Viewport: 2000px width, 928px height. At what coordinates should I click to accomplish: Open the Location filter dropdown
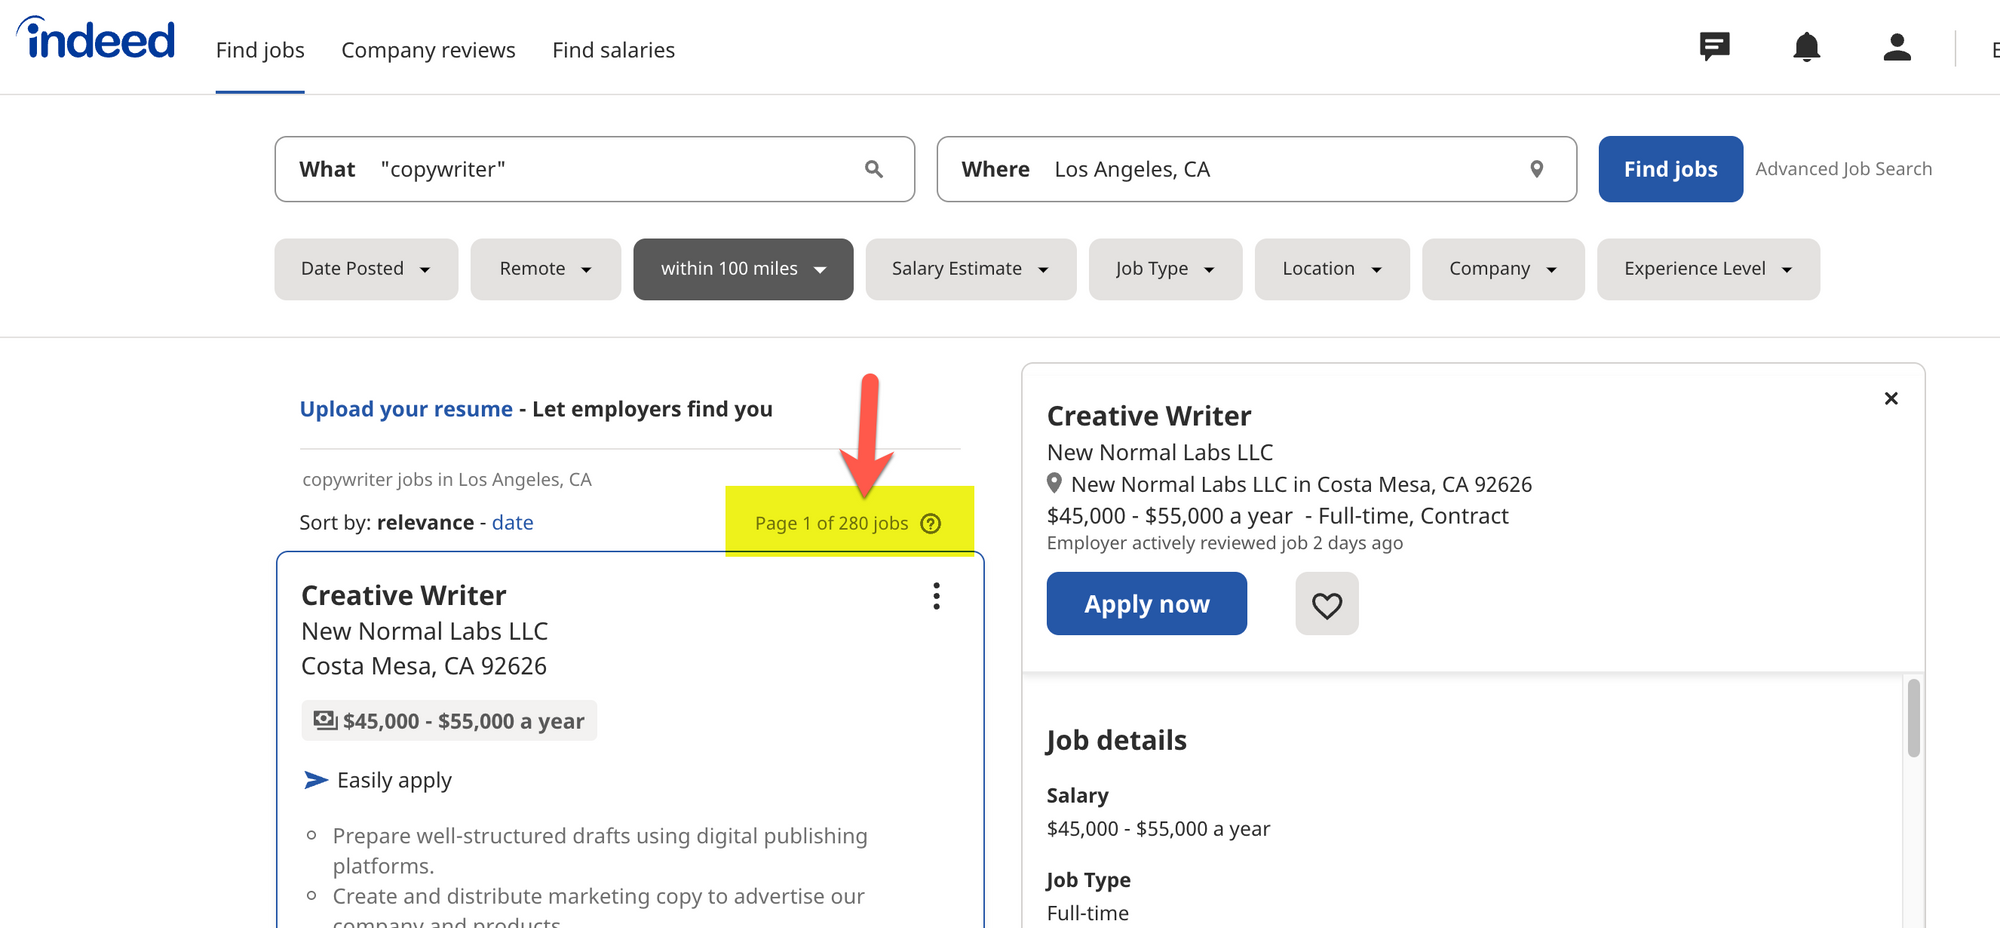click(x=1332, y=269)
